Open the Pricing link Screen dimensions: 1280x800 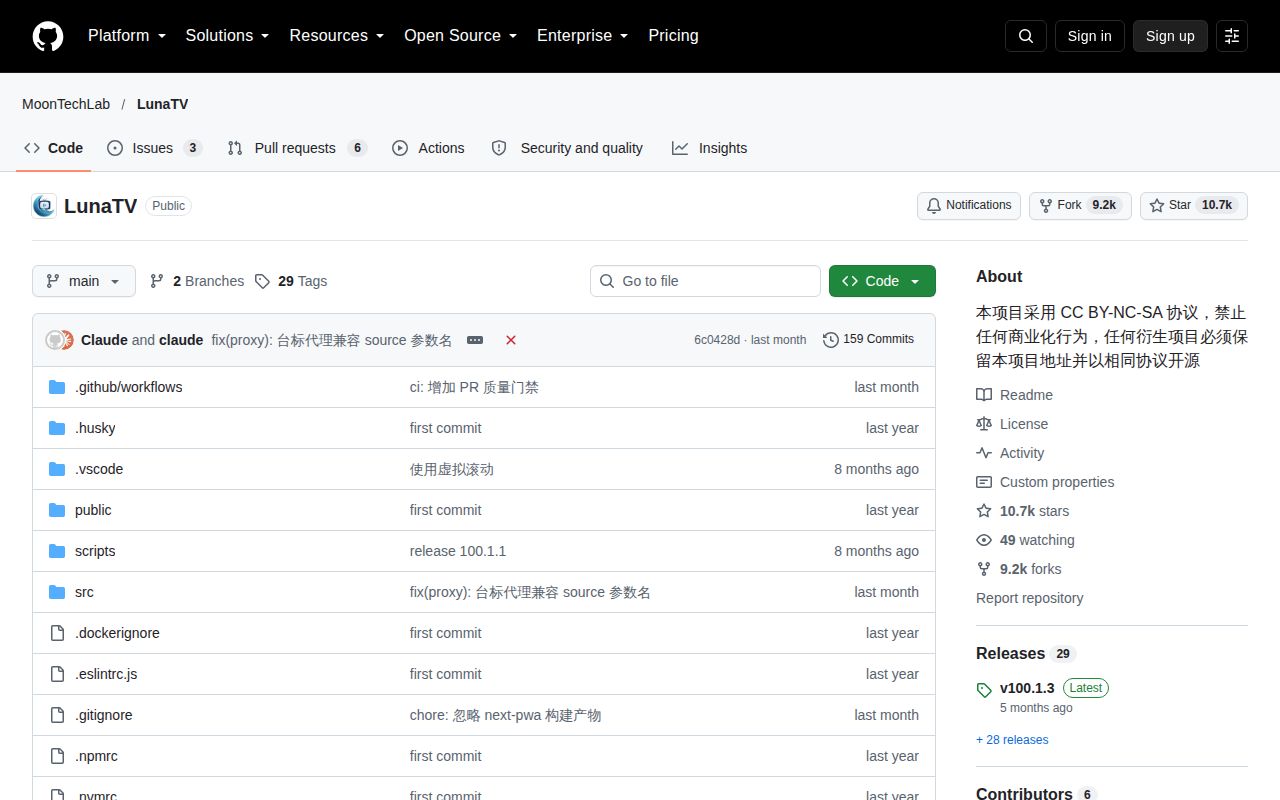673,36
